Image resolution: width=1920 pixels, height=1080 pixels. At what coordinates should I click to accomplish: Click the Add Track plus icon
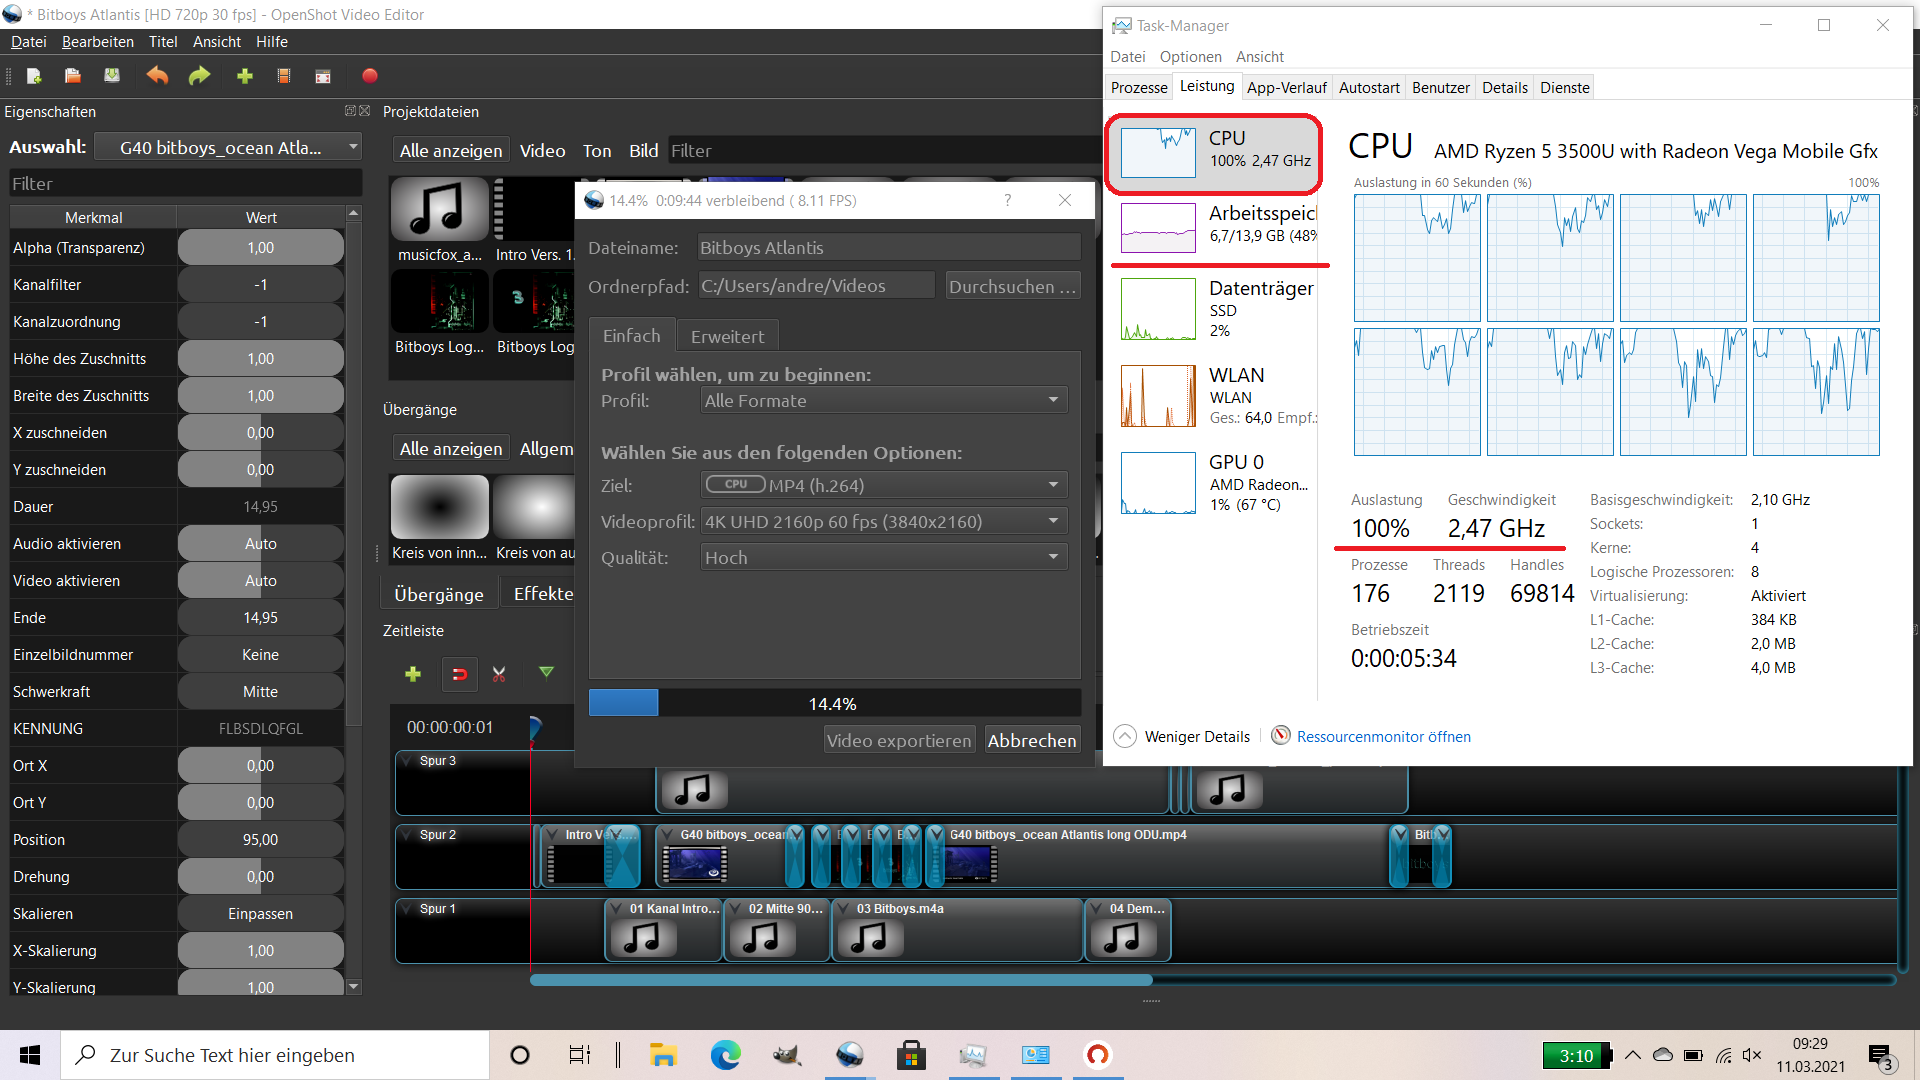coord(412,674)
